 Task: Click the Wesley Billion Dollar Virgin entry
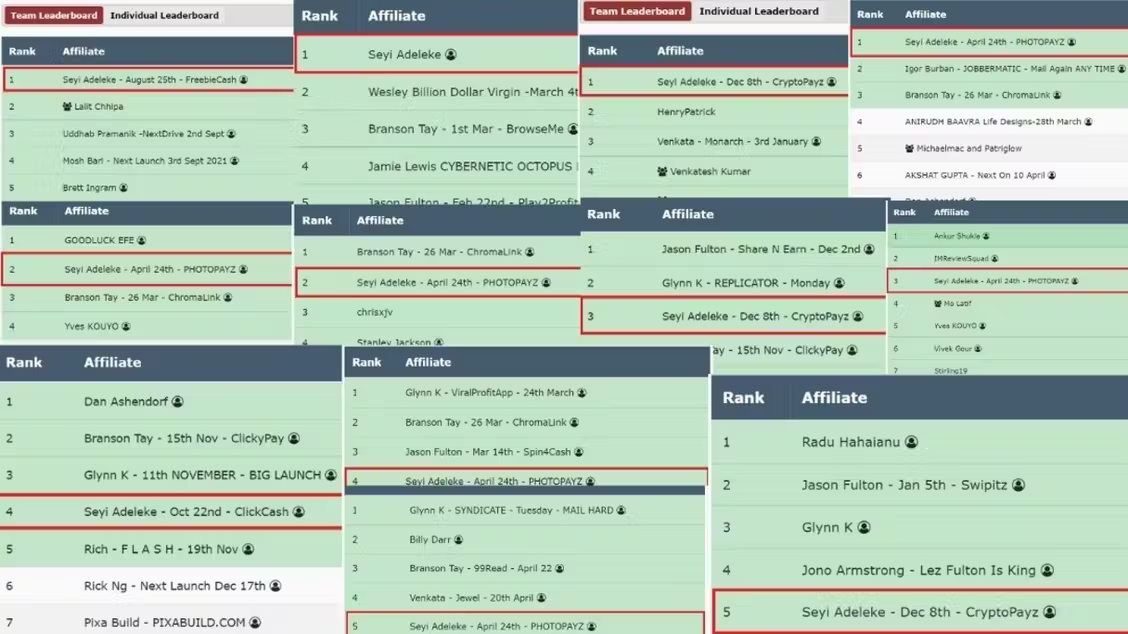[472, 92]
